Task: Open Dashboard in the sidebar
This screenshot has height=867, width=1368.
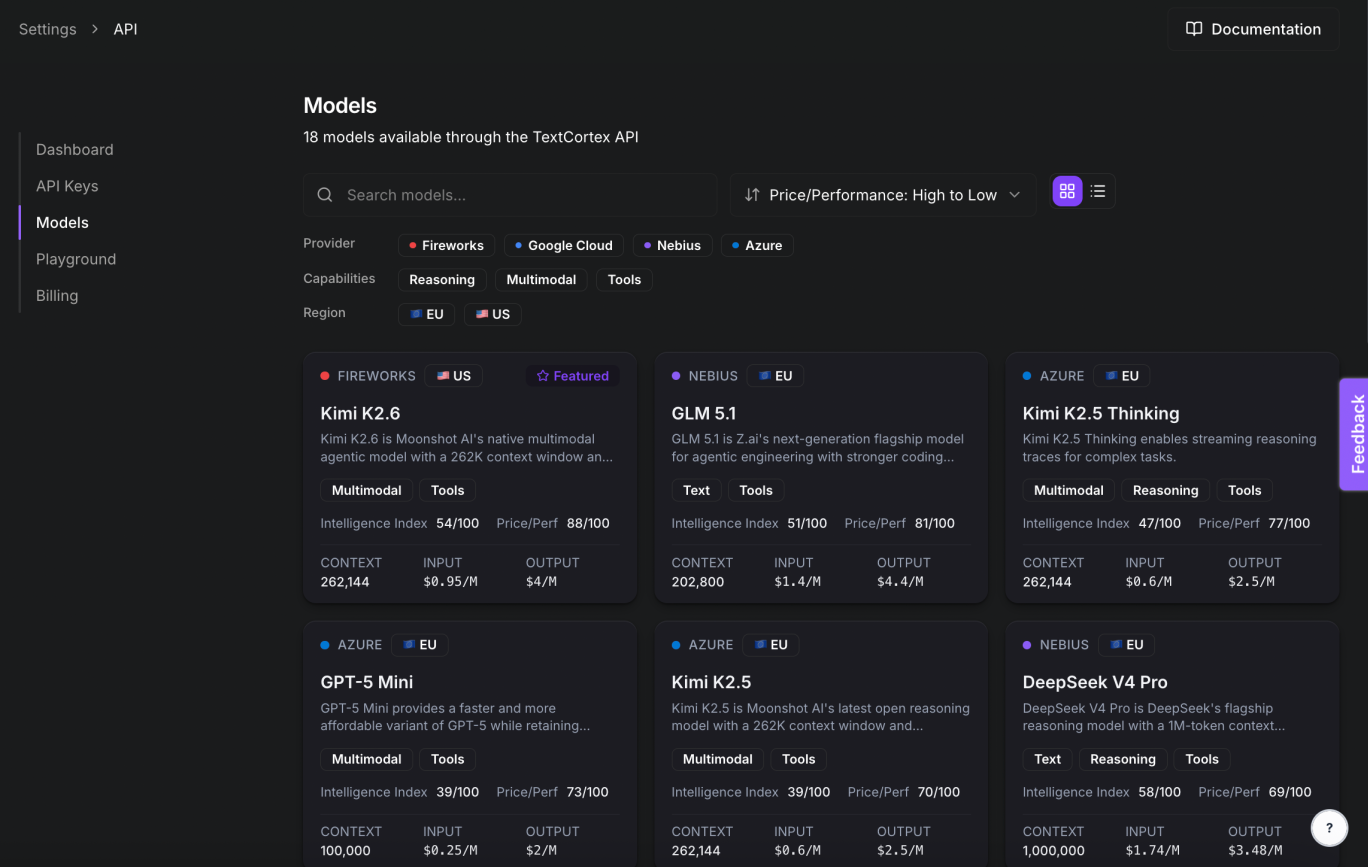Action: tap(75, 150)
